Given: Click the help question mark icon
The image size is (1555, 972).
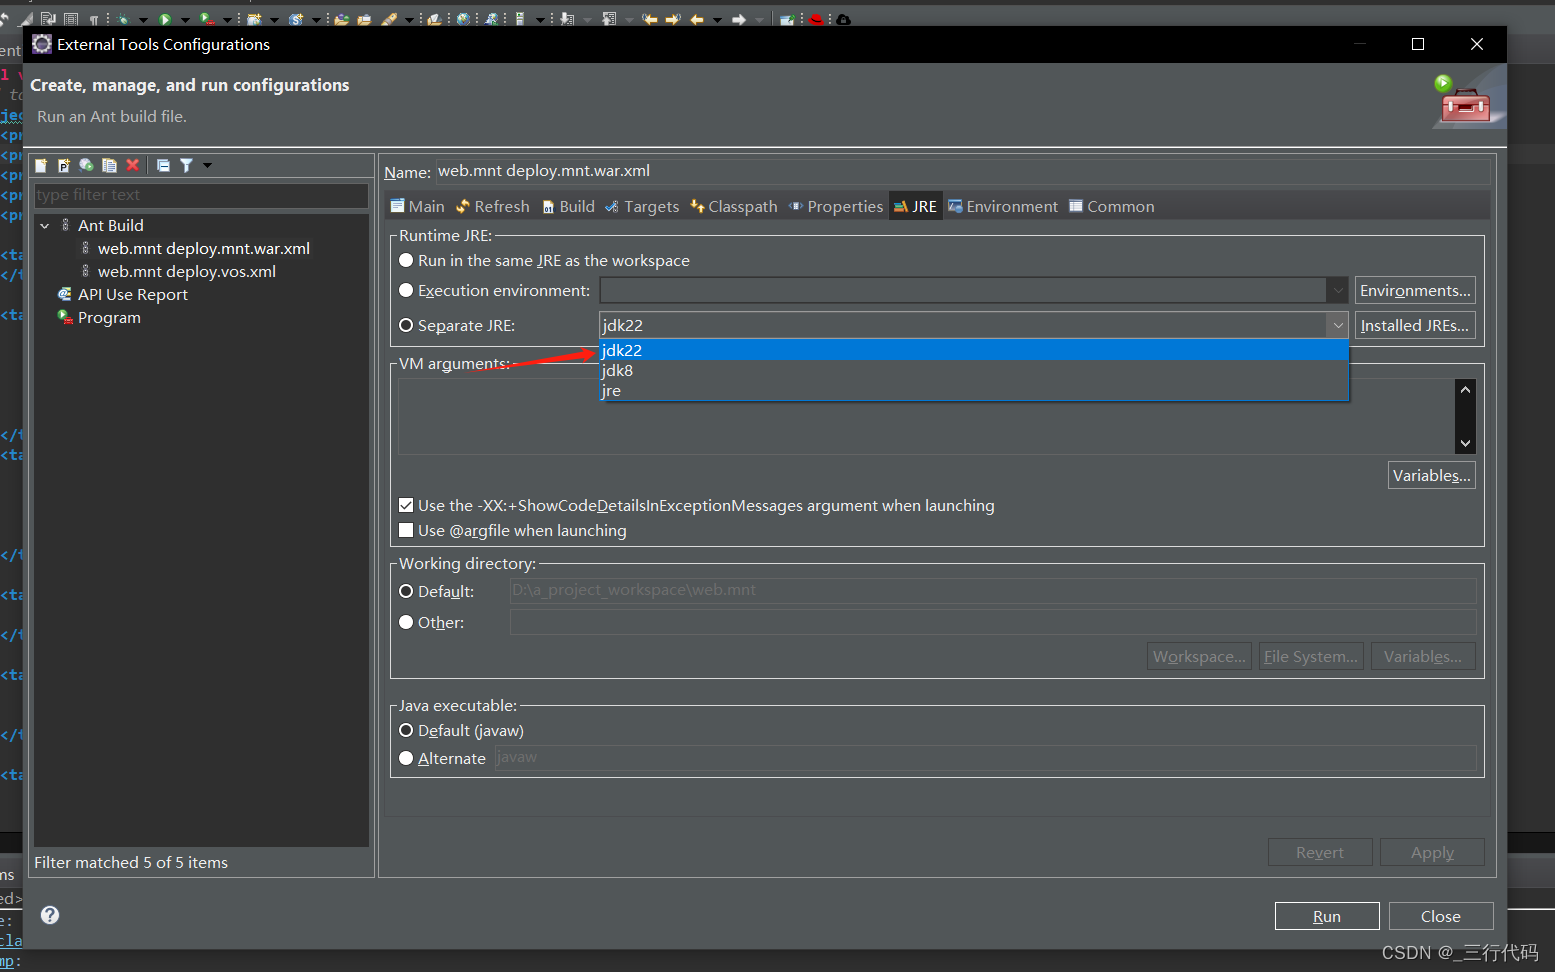Looking at the screenshot, I should [x=50, y=915].
